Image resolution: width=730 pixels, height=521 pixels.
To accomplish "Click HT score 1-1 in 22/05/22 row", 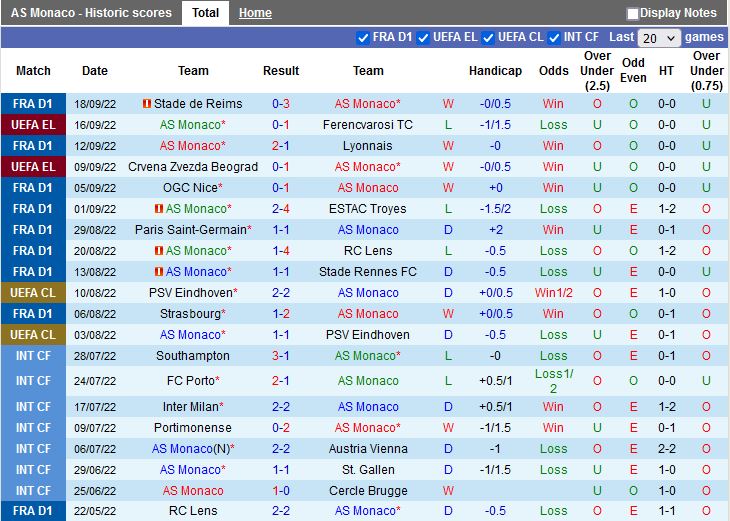I will pos(667,511).
